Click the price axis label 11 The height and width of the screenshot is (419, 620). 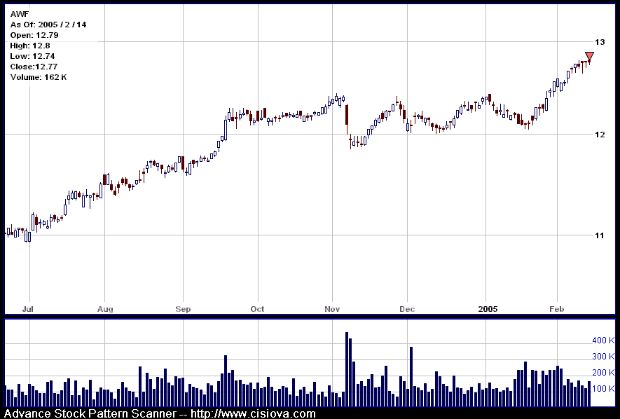click(x=600, y=236)
